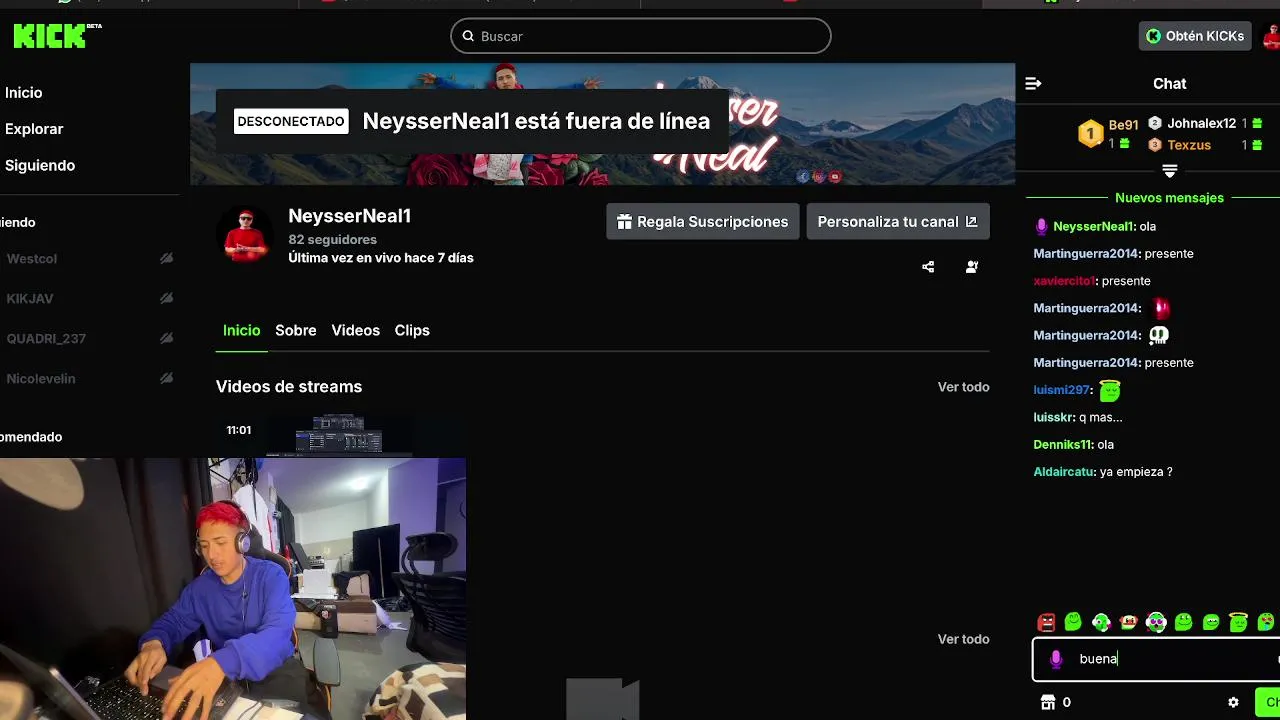
Task: Open followed channel QUADRI_237
Action: 46,339
